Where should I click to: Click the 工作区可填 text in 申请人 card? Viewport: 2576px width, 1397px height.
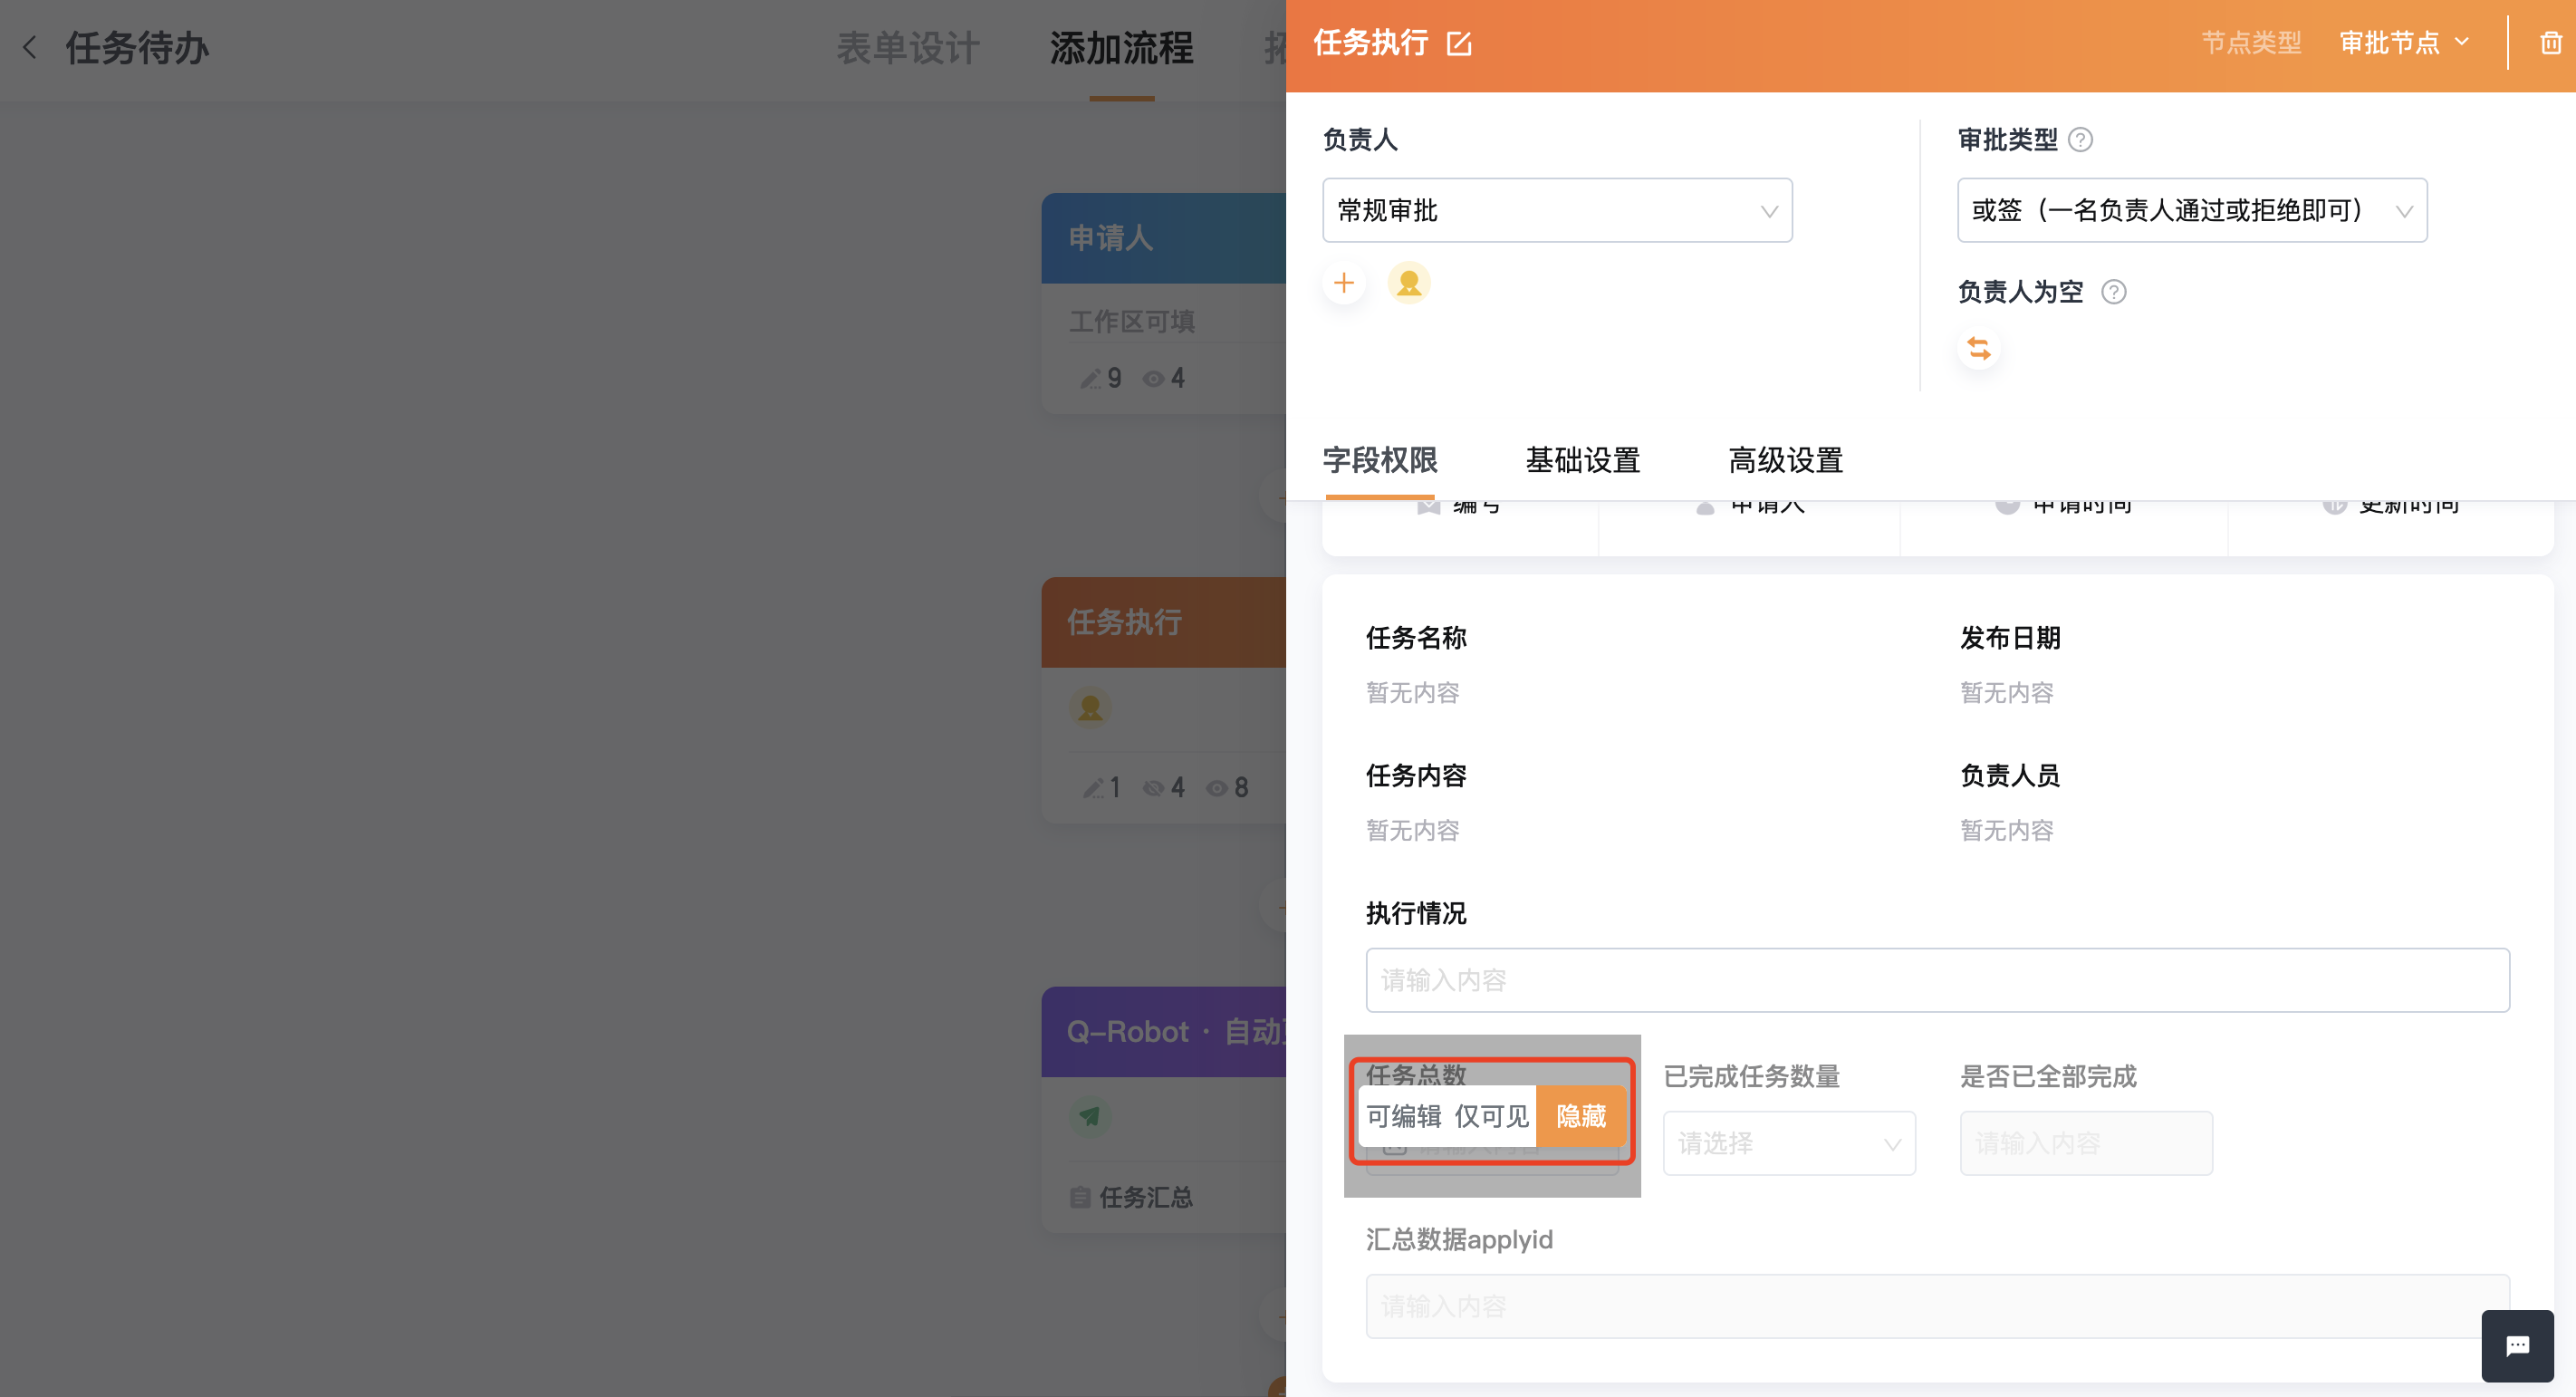coord(1132,321)
